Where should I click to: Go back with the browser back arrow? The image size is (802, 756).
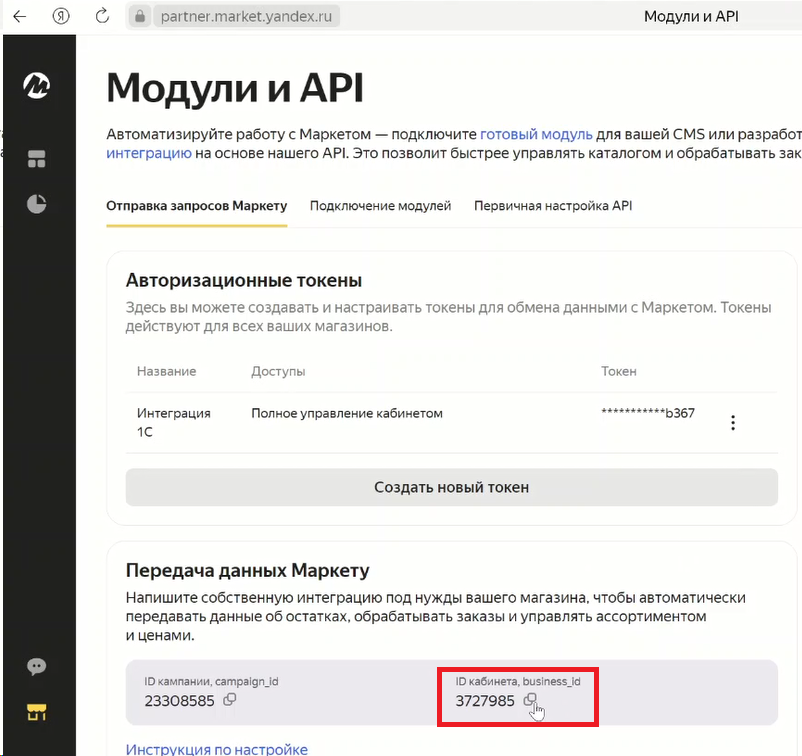[19, 16]
